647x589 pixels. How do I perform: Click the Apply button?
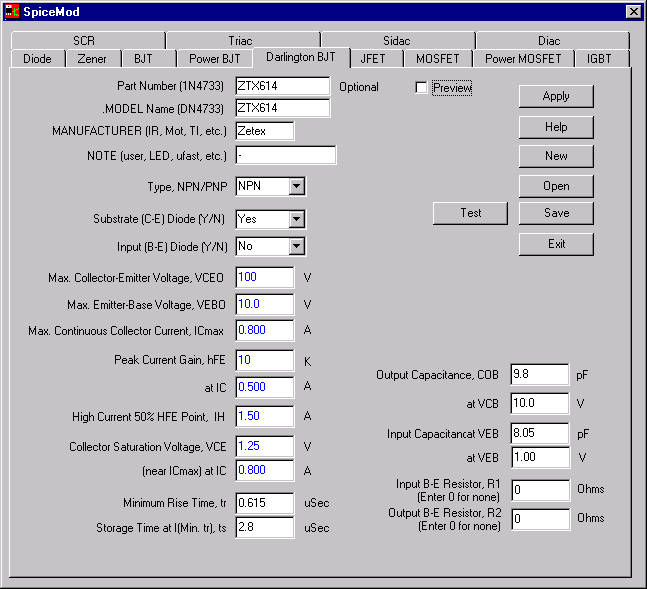click(556, 96)
